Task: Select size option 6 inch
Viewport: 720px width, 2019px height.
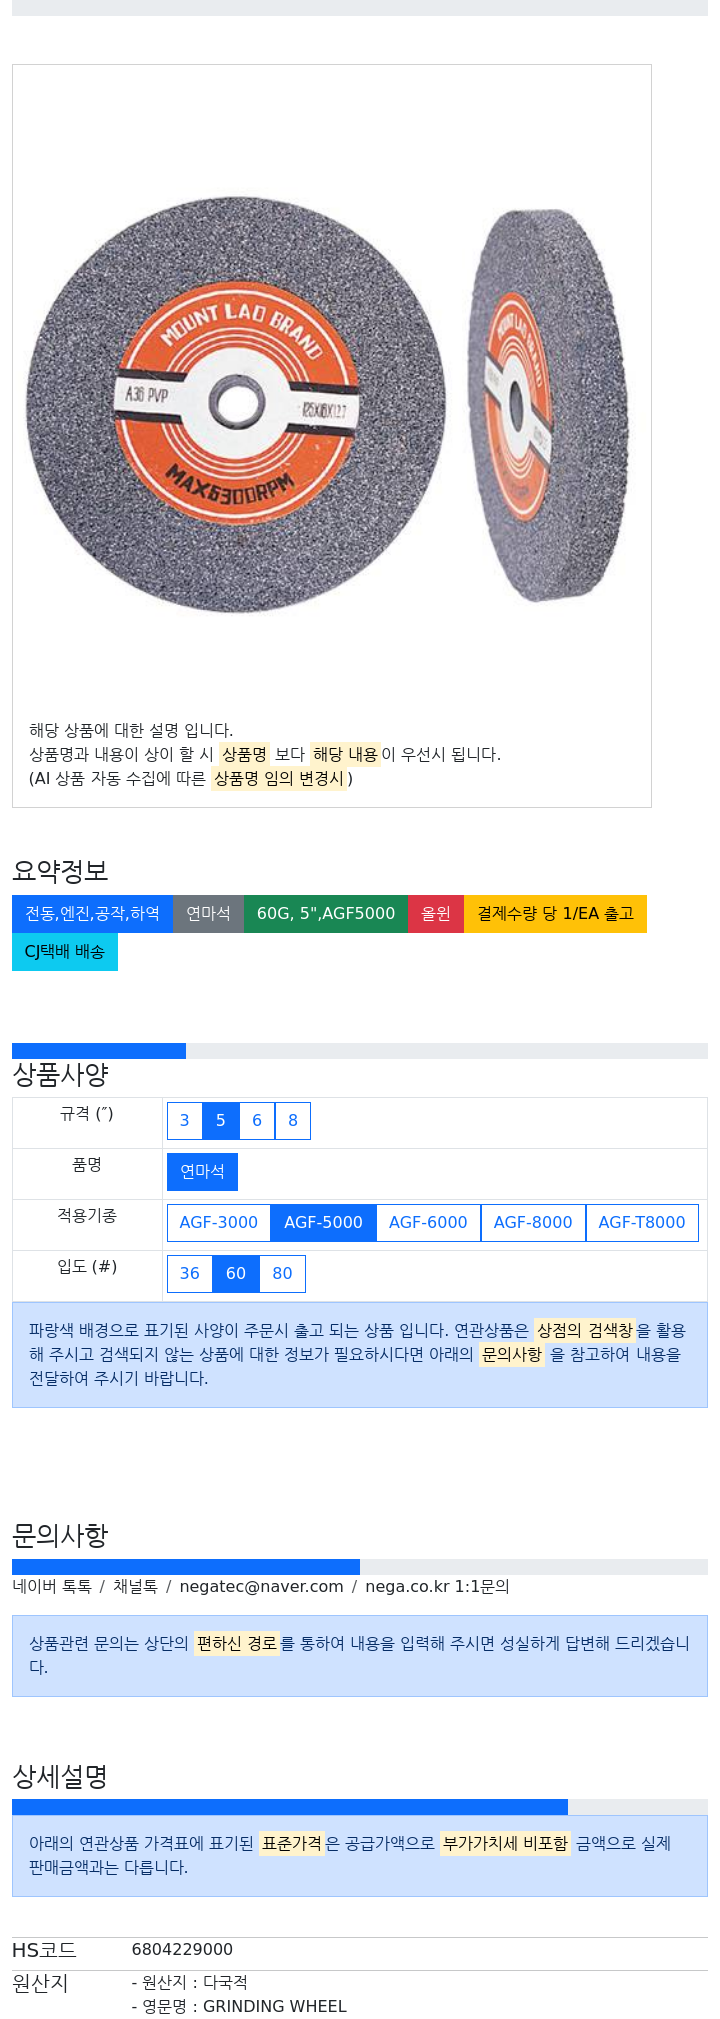Action: (257, 1121)
